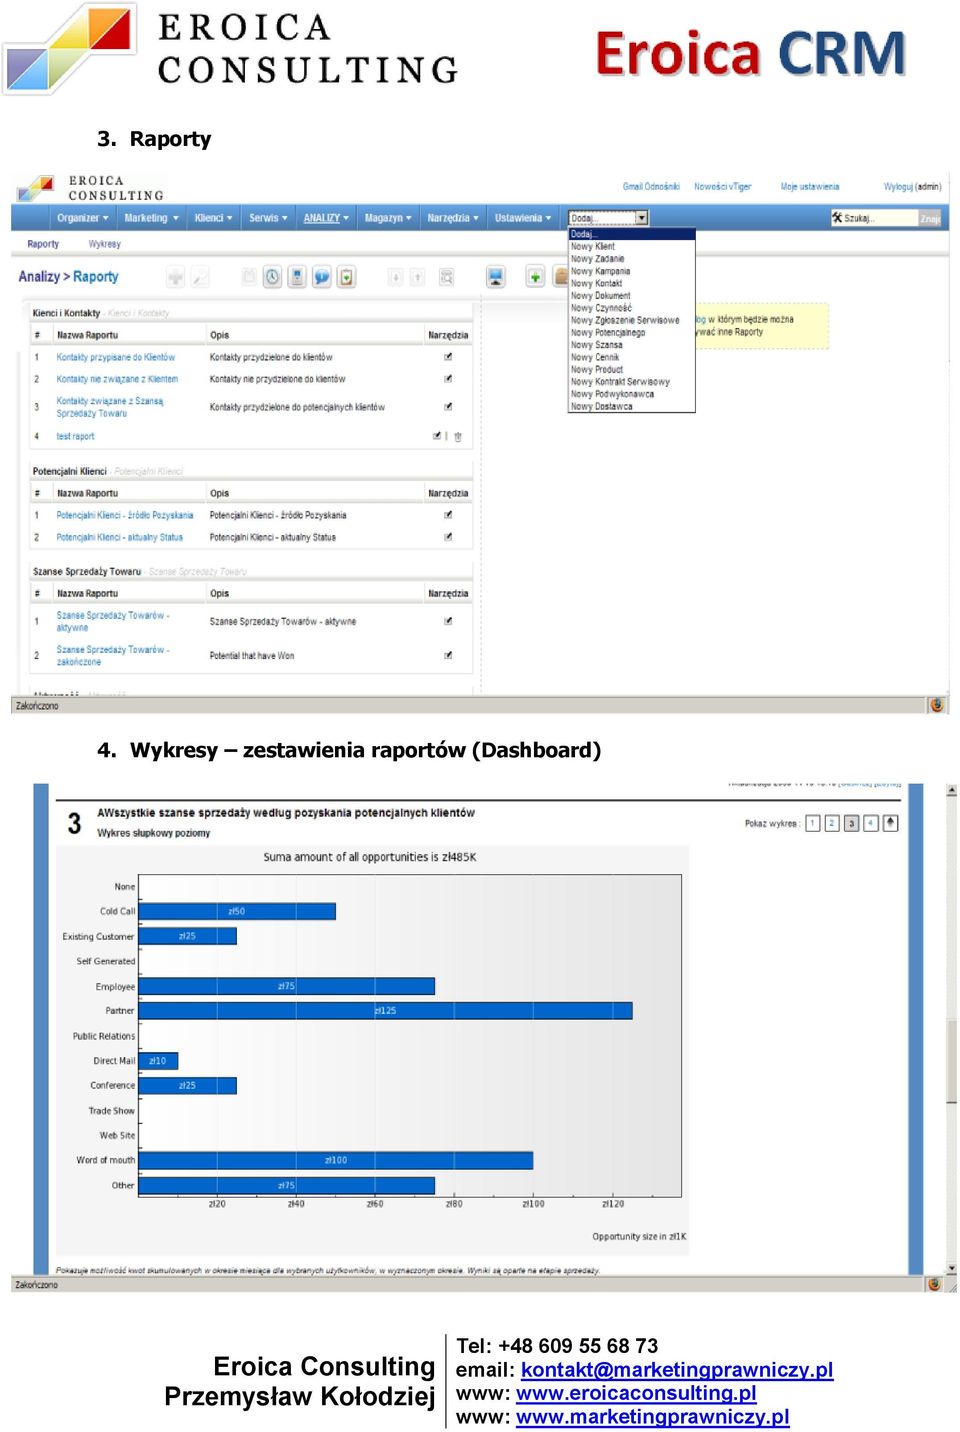Edit the 'test raport' report via its pencil icon
960x1432 pixels.
coord(437,436)
